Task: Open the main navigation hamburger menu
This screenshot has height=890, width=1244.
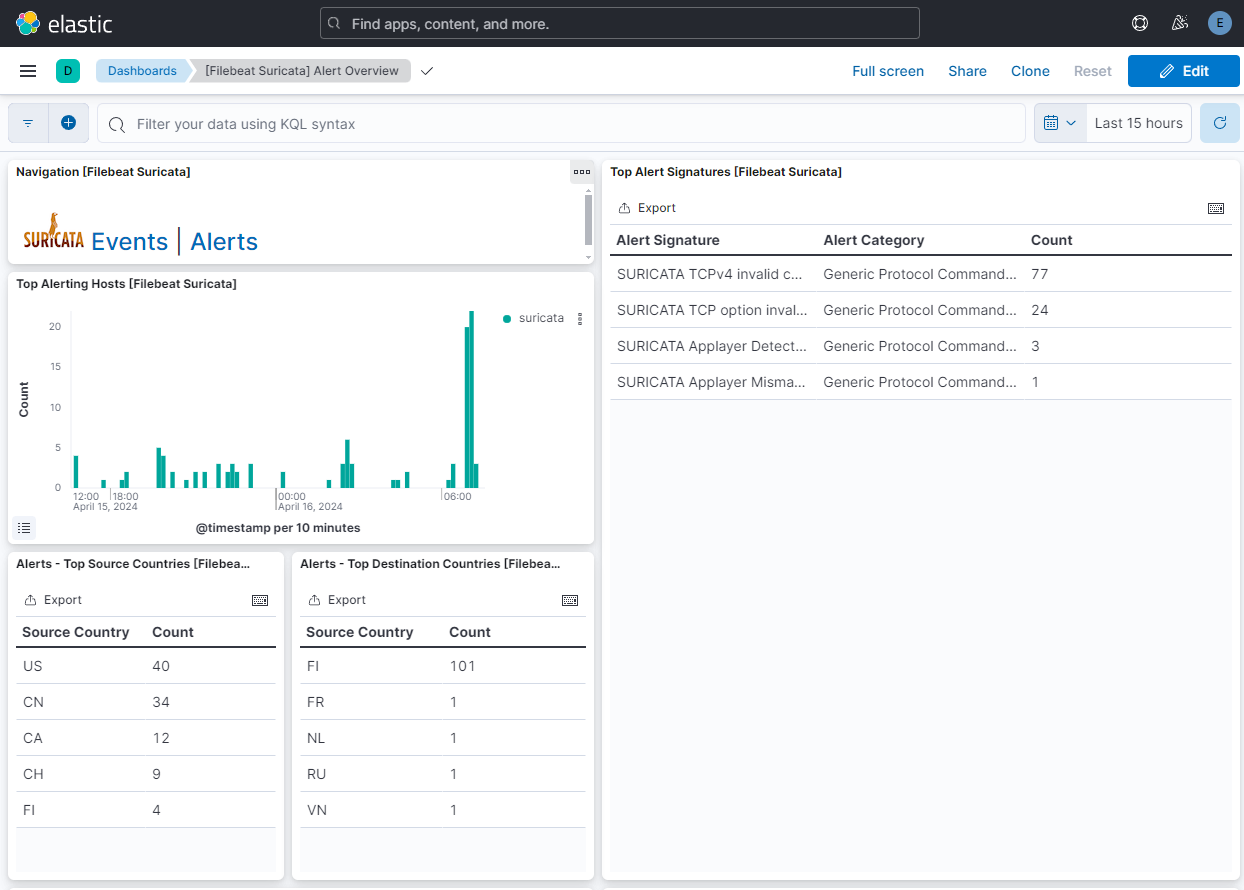Action: (x=28, y=71)
